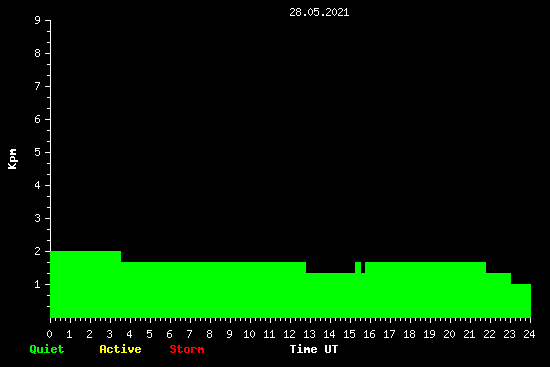
Task: Select hour 4 on the time axis
Action: [129, 334]
